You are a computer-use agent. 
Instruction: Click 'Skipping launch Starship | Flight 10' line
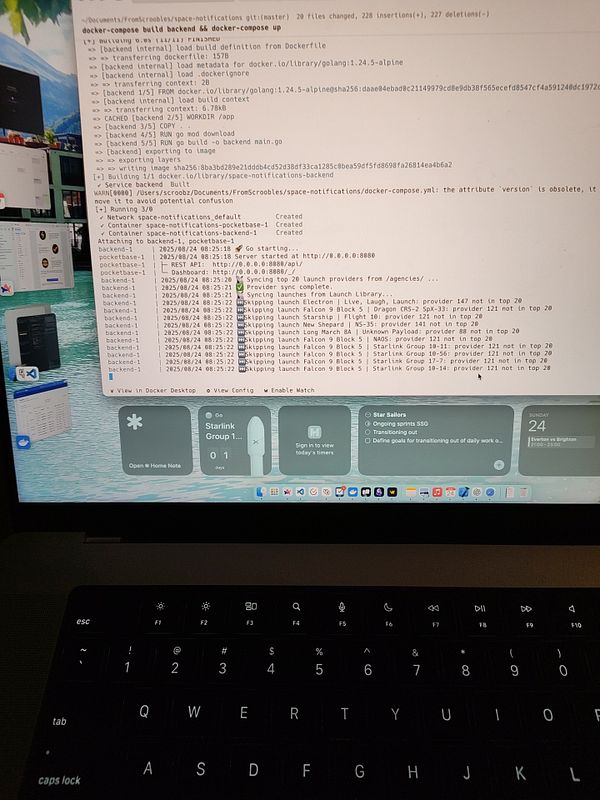pyautogui.click(x=293, y=316)
